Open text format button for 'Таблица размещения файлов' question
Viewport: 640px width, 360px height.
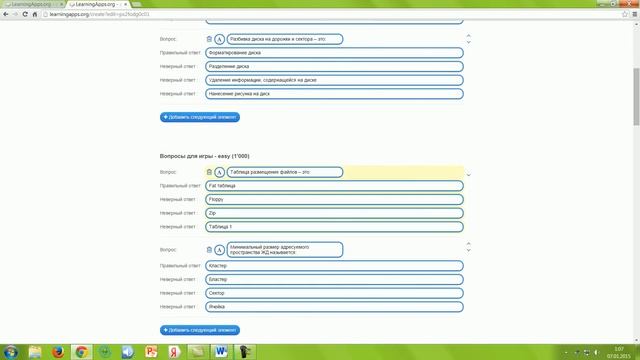(x=219, y=172)
